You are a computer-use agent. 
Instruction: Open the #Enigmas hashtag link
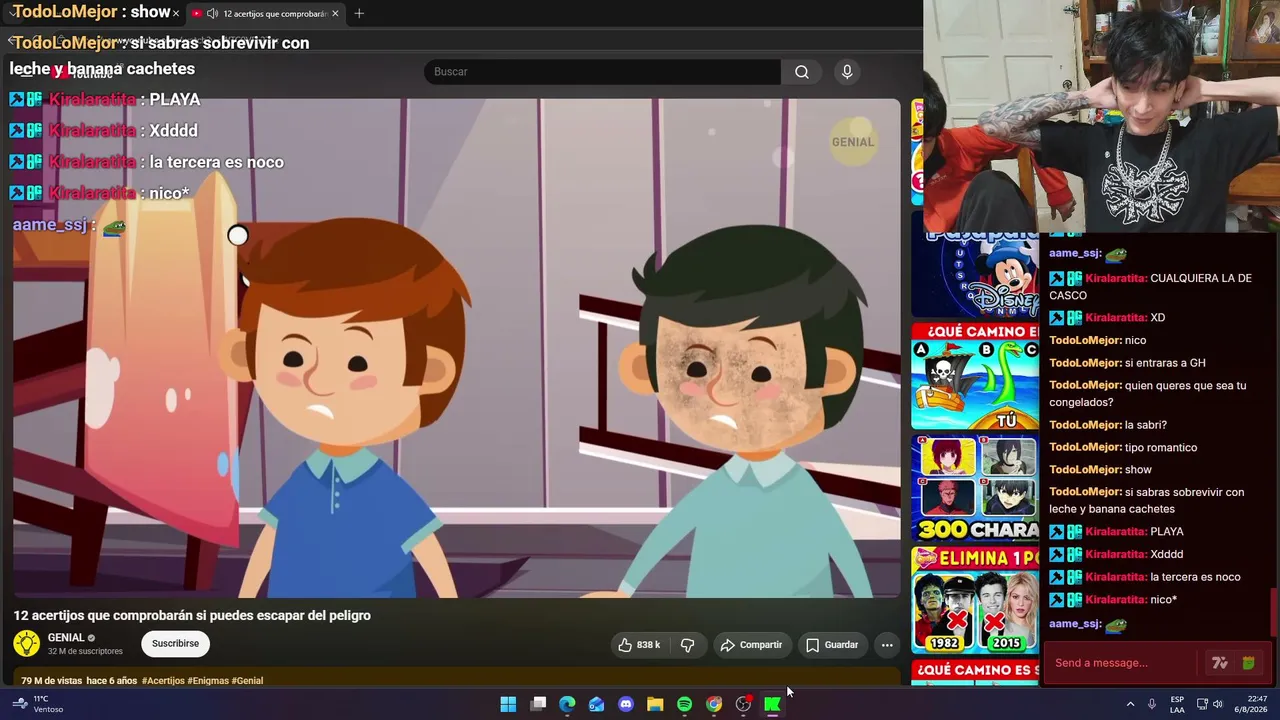[208, 681]
